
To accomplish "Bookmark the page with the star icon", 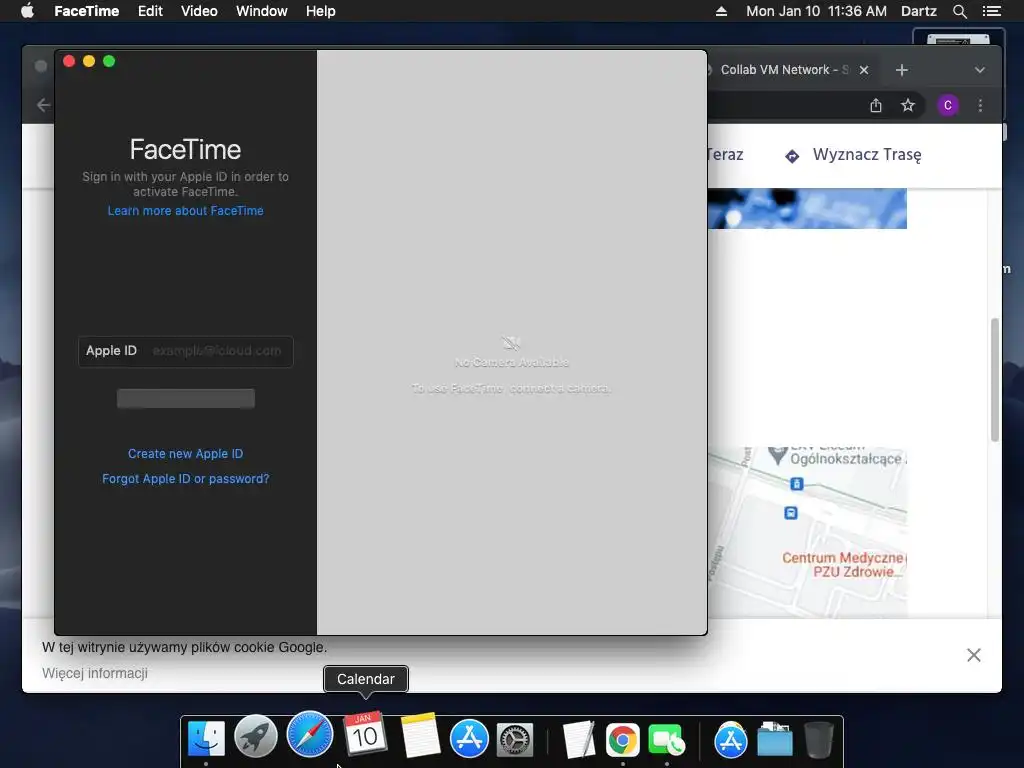I will coord(908,105).
